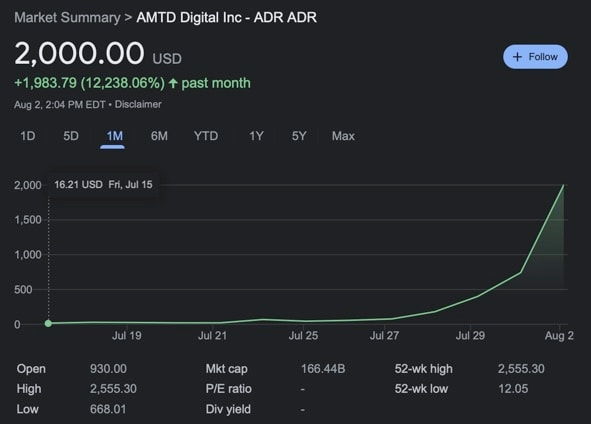Click the 52-wk high label
Image resolution: width=591 pixels, height=424 pixels.
pyautogui.click(x=424, y=369)
